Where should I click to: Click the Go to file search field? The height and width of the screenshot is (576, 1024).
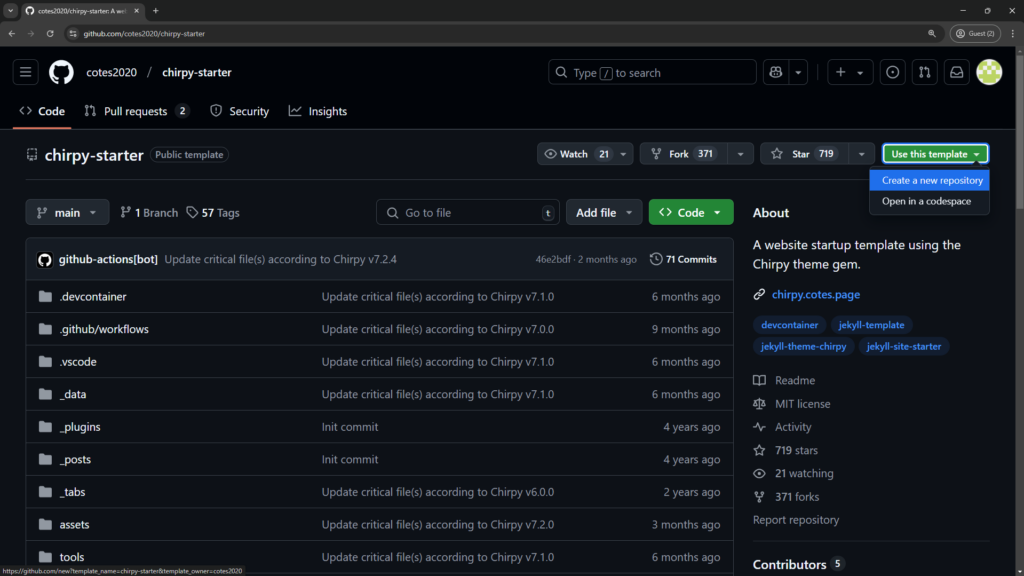pyautogui.click(x=468, y=212)
